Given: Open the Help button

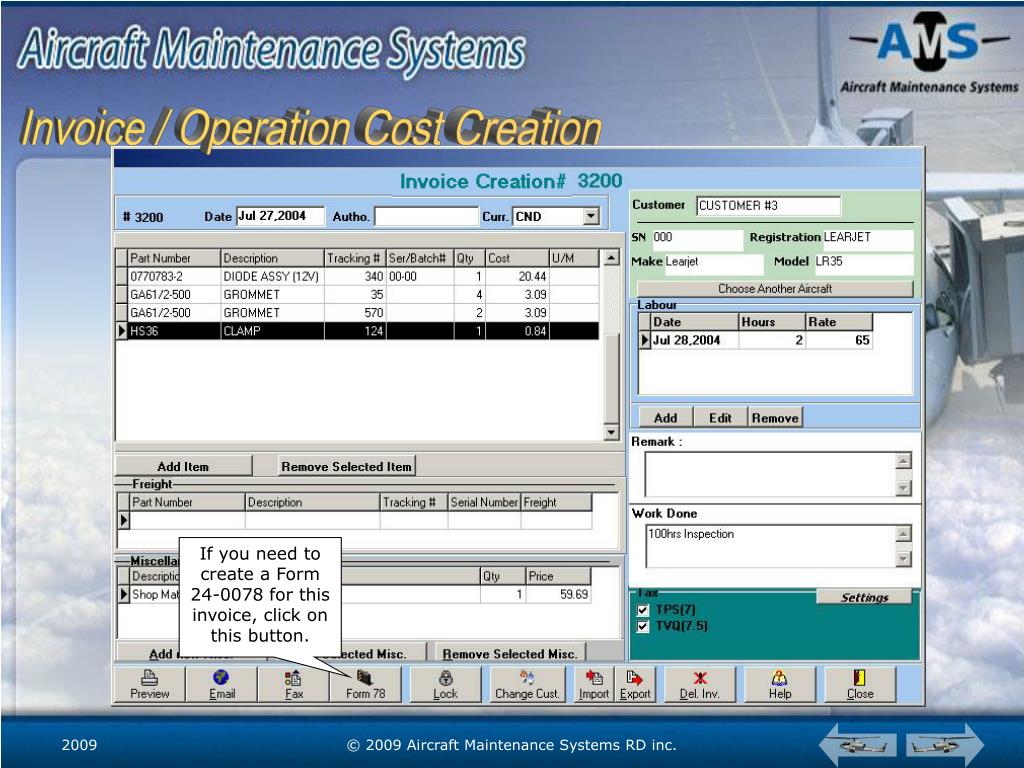Looking at the screenshot, I should tap(780, 684).
